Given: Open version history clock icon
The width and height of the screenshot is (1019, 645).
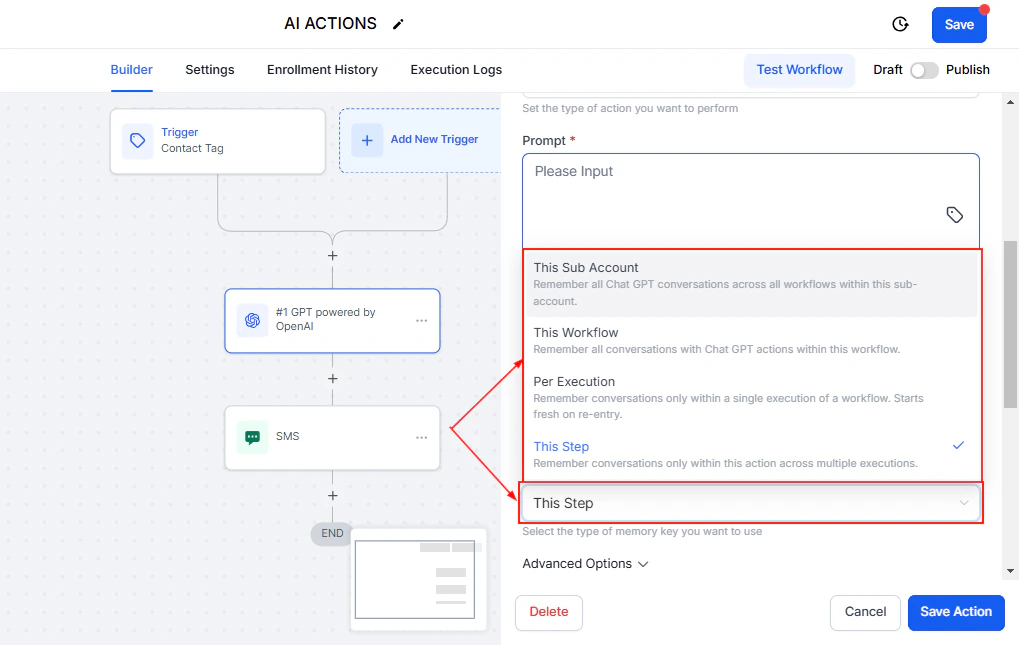Looking at the screenshot, I should [900, 24].
